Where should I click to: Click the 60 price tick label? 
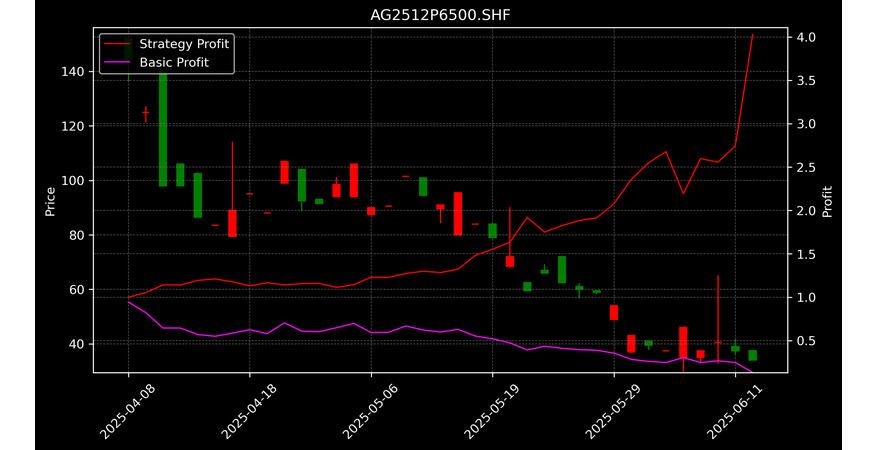(77, 289)
